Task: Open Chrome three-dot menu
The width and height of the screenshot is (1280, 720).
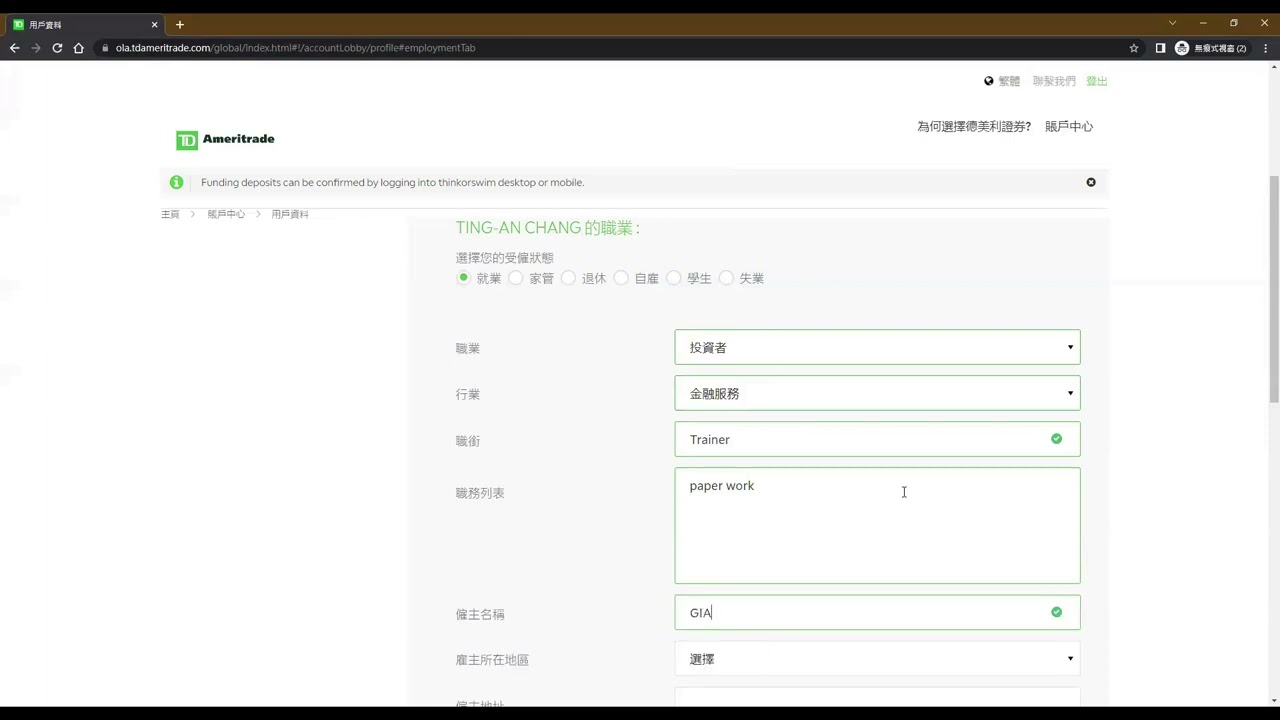Action: 1266,48
